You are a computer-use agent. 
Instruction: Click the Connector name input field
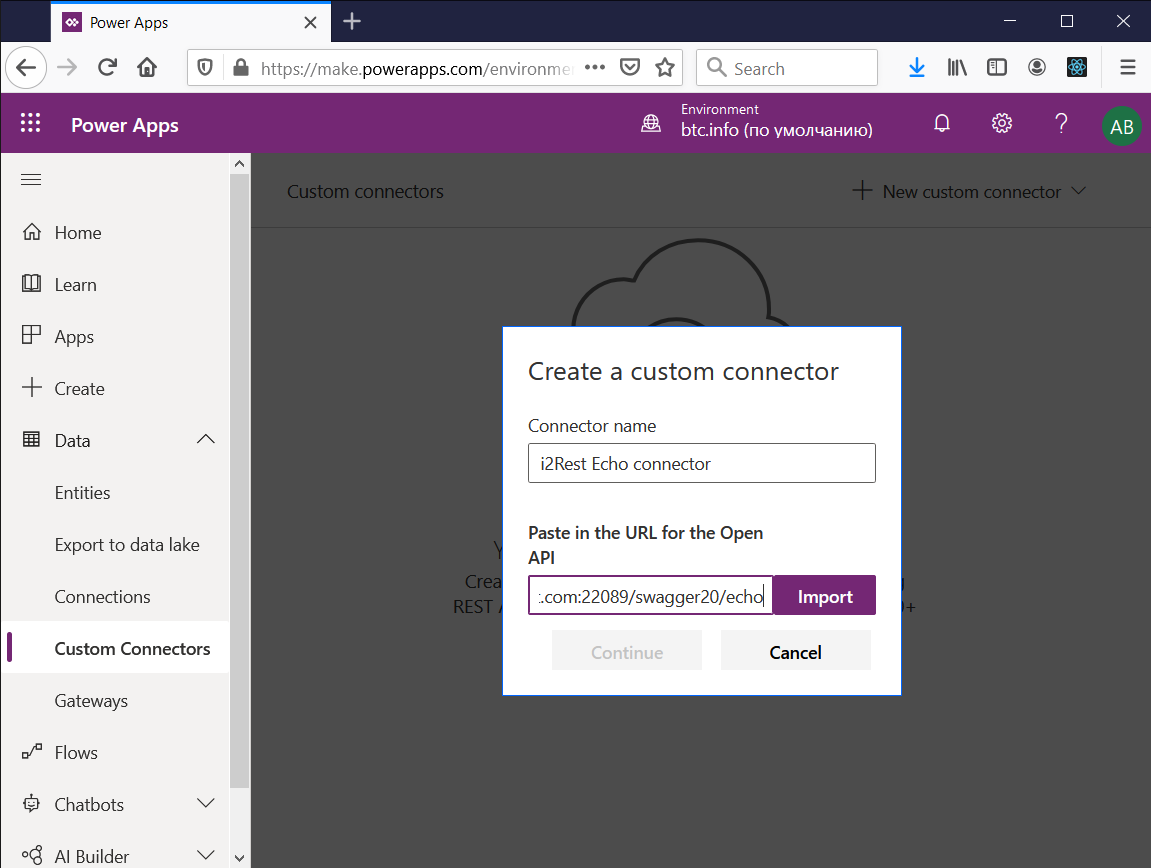pos(702,463)
